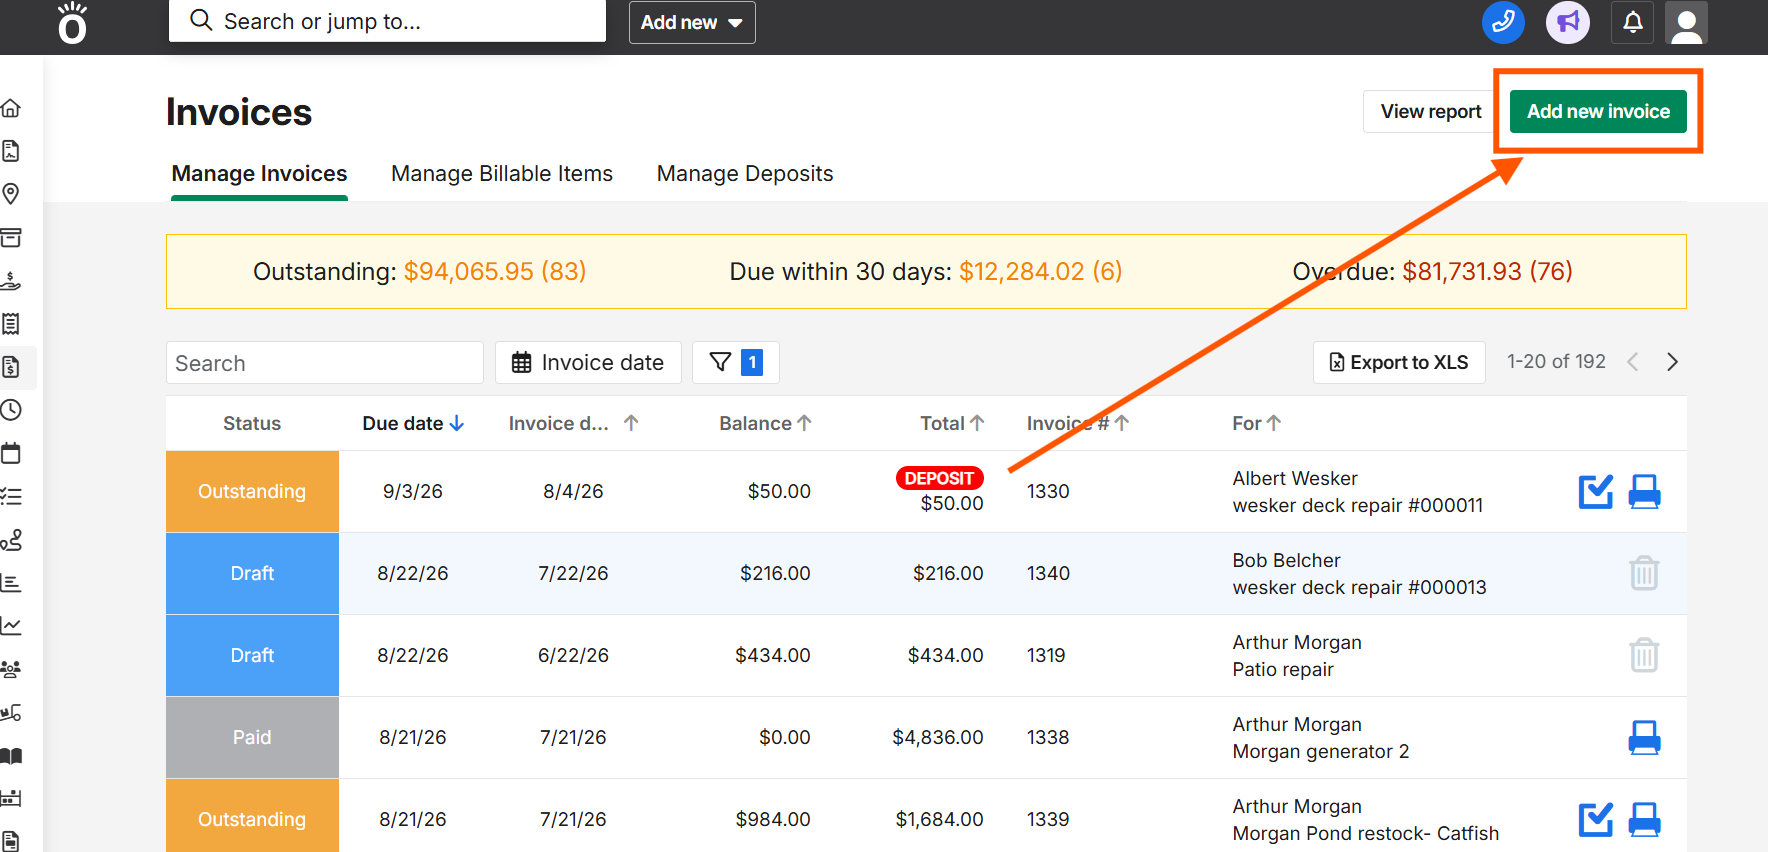Click balance $984.00 on invoice 1339
Viewport: 1768px width, 852px height.
pyautogui.click(x=773, y=819)
